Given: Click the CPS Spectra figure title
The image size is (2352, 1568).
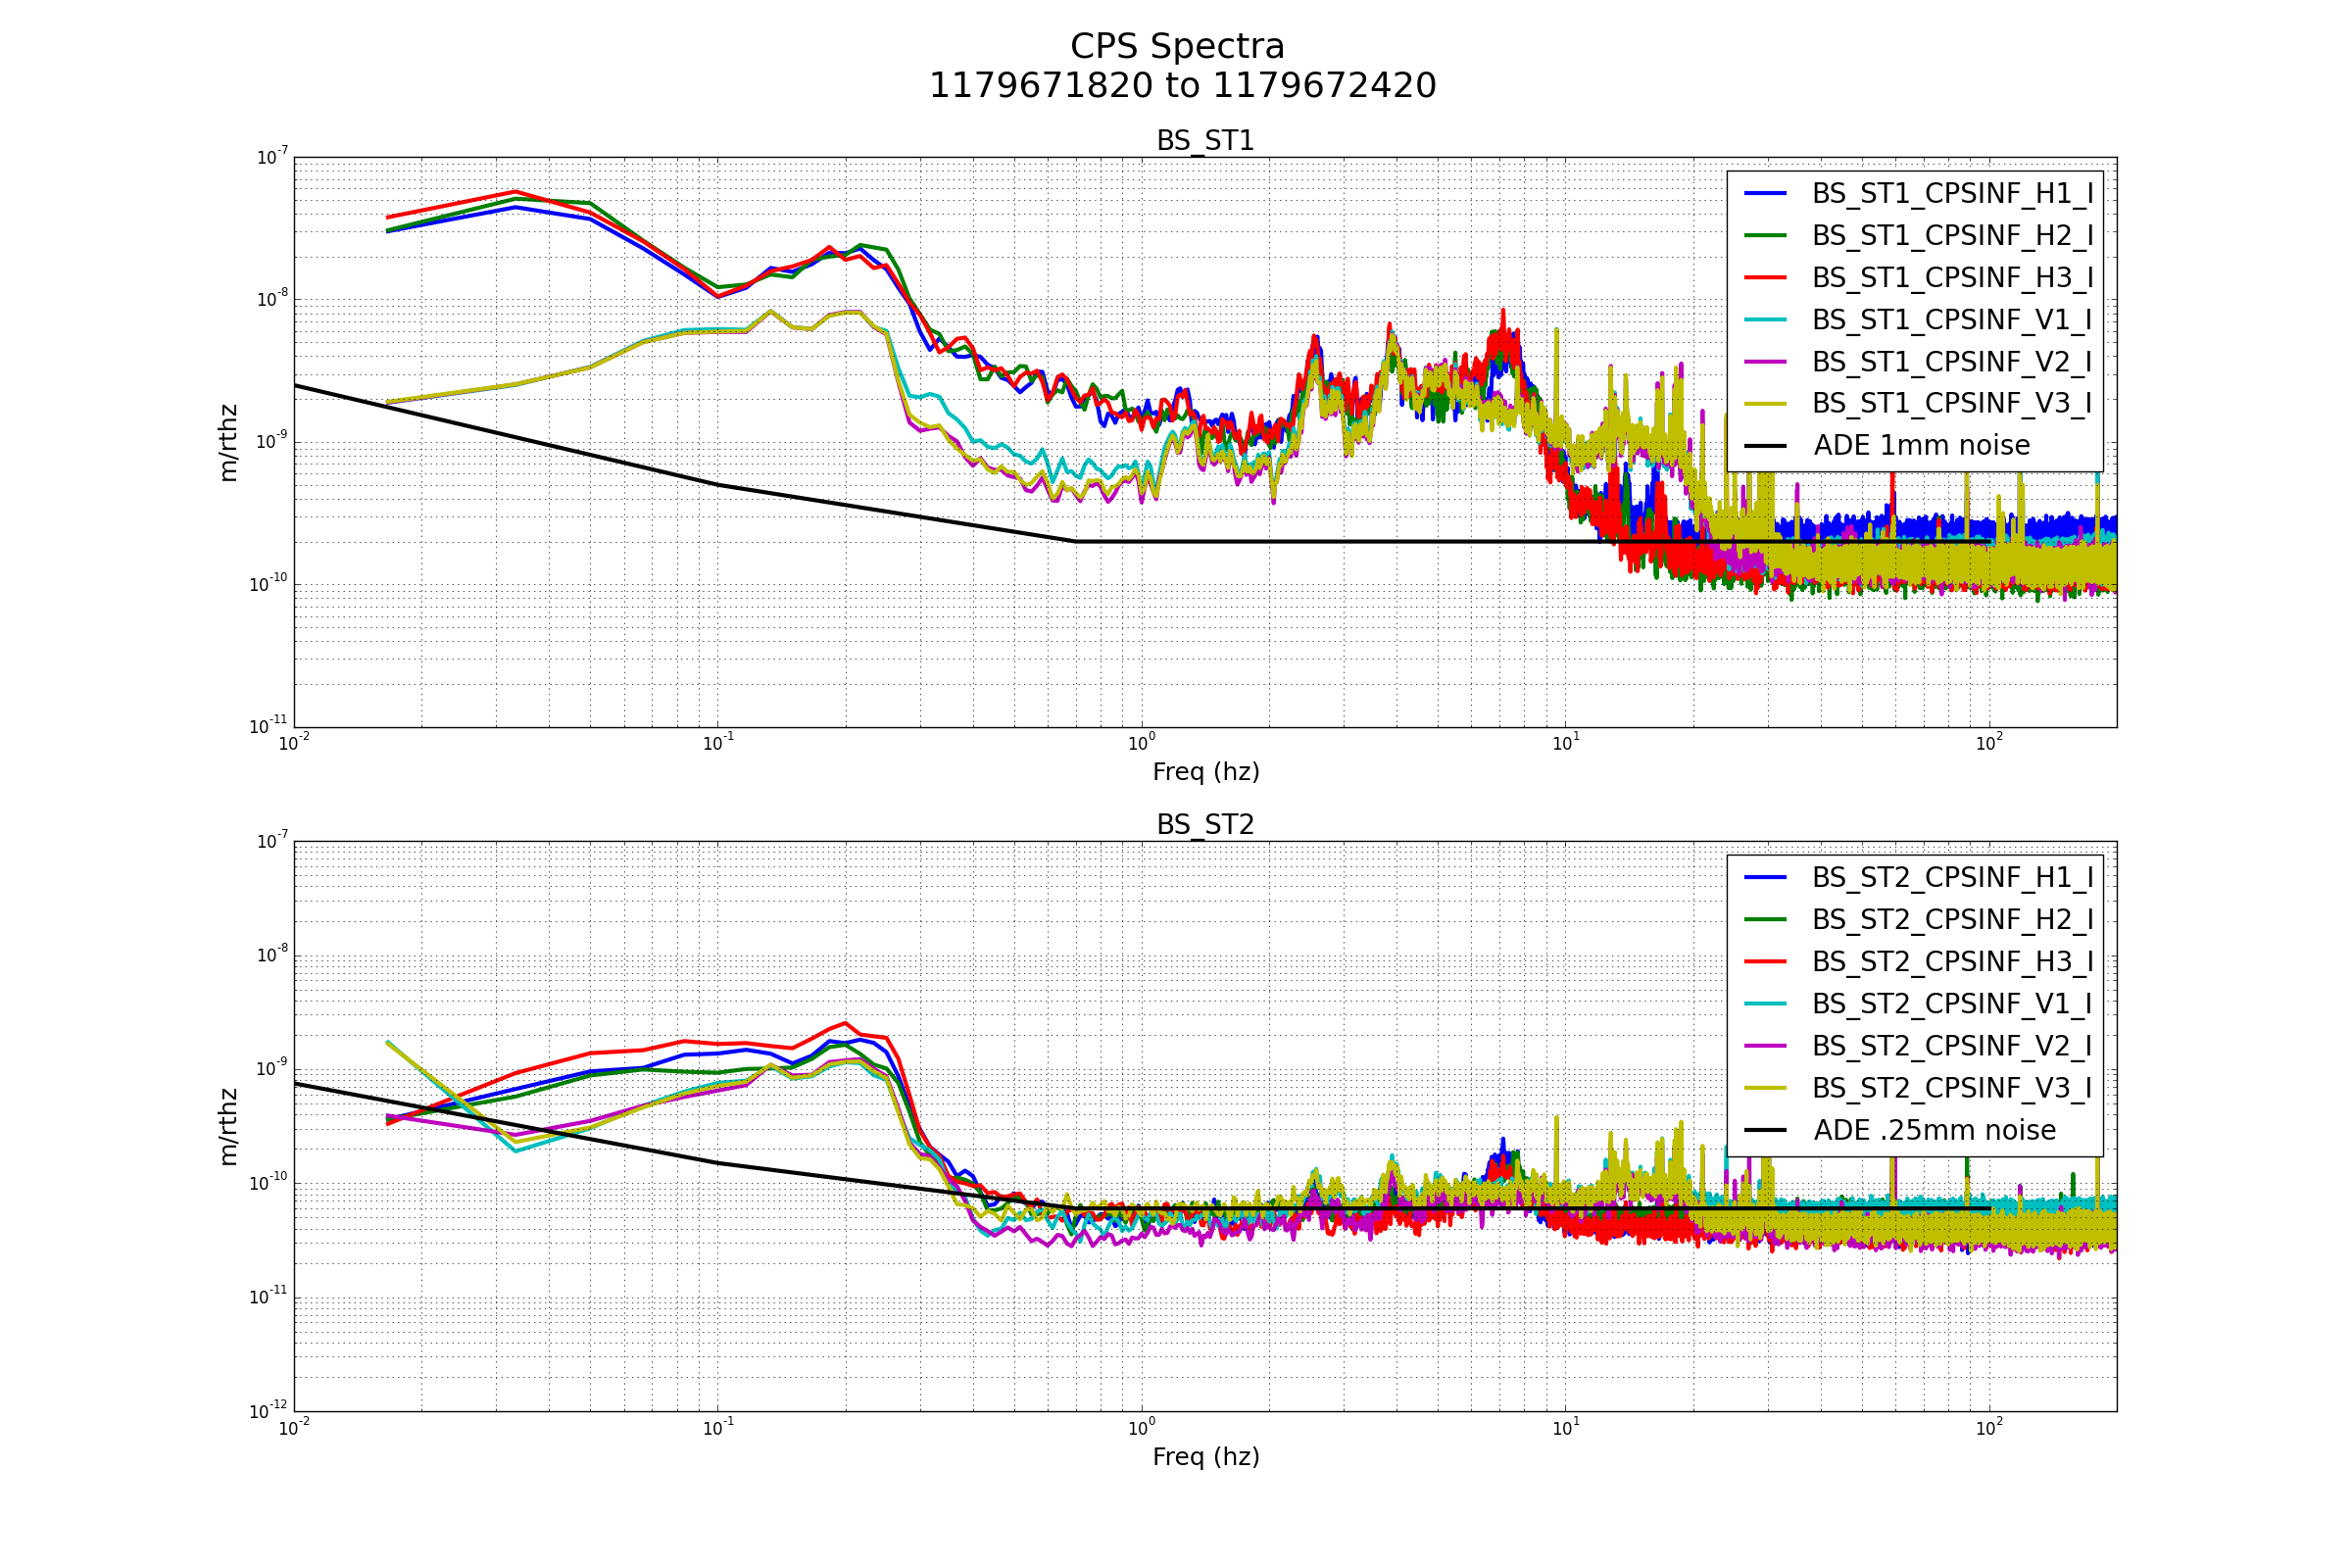Looking at the screenshot, I should (1177, 47).
